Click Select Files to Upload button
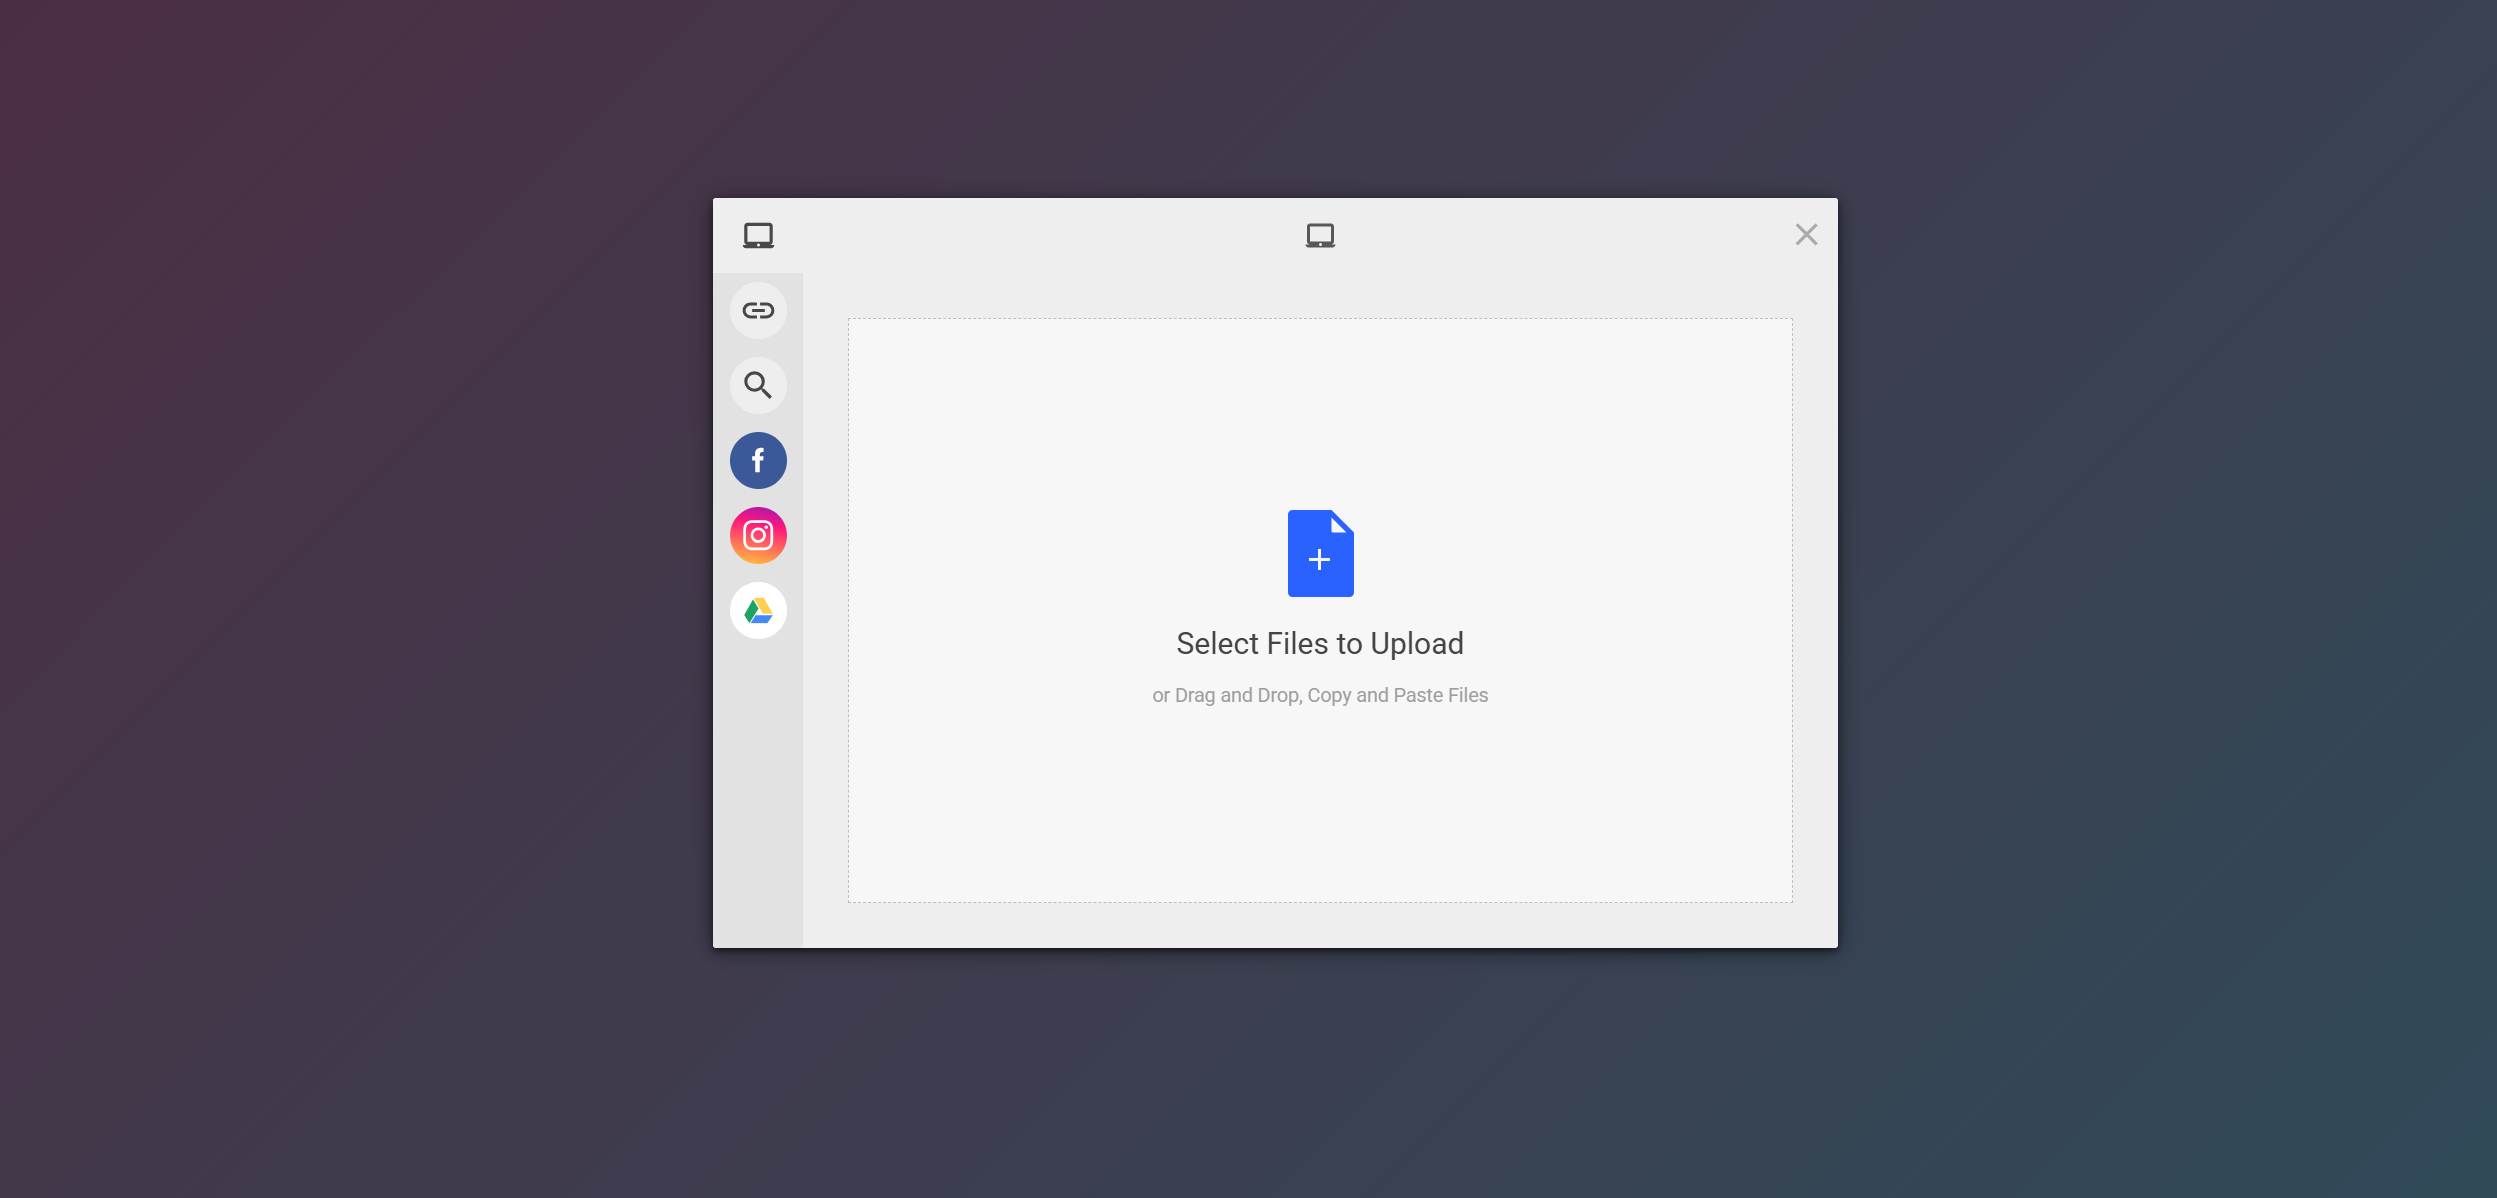The width and height of the screenshot is (2497, 1198). point(1319,644)
